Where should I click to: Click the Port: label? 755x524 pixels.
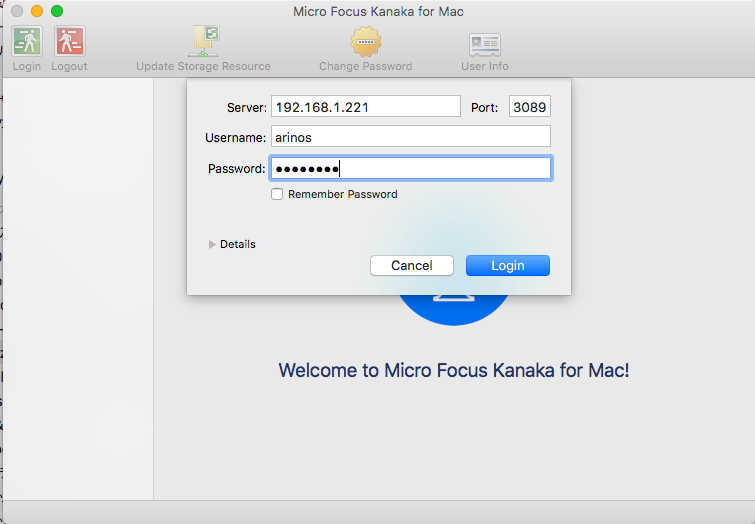484,107
